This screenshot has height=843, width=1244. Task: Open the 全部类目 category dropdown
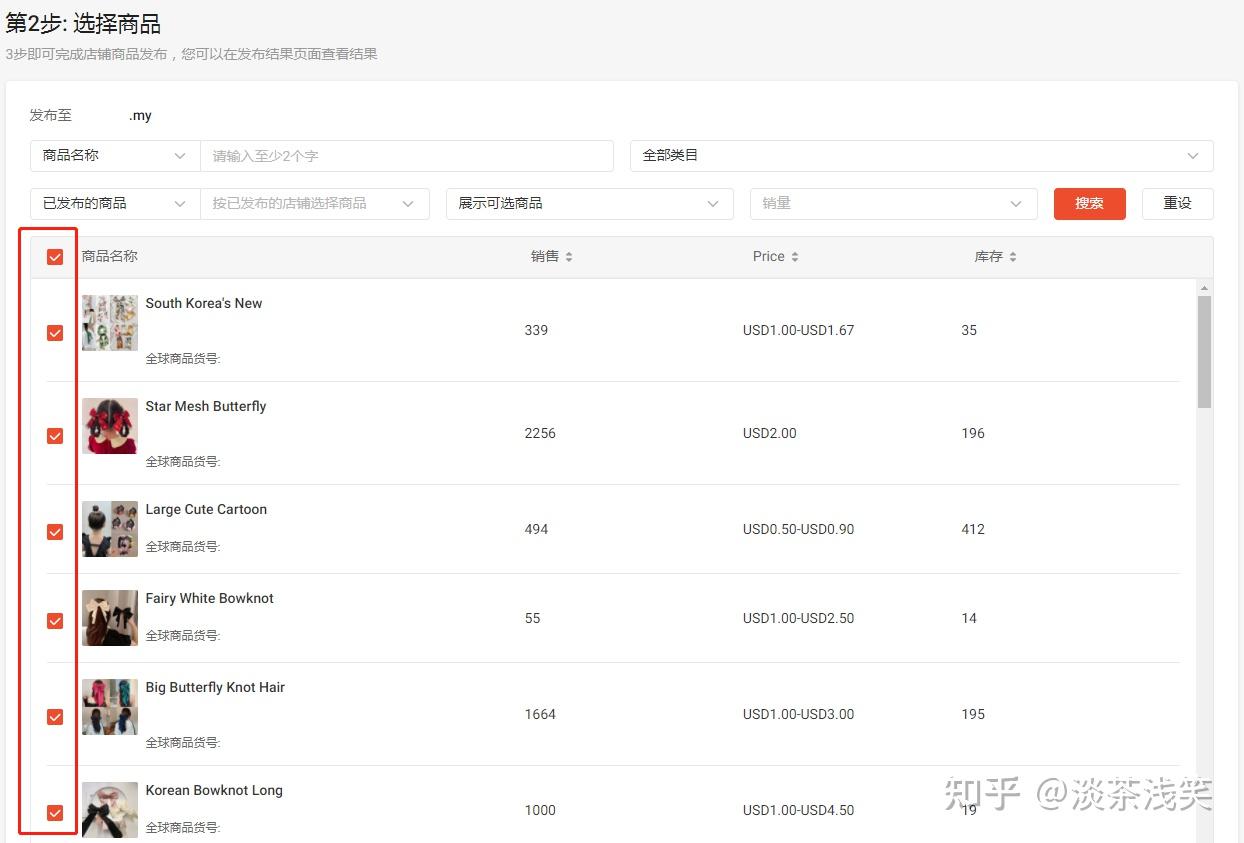point(921,156)
